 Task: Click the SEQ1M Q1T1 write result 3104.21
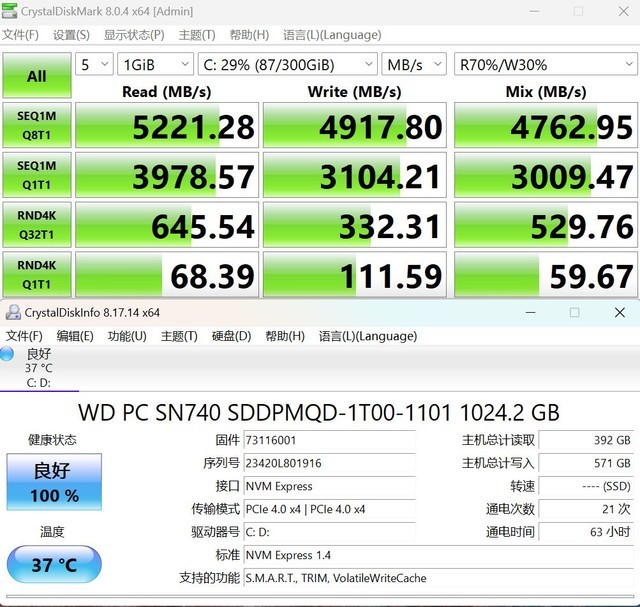click(x=355, y=175)
